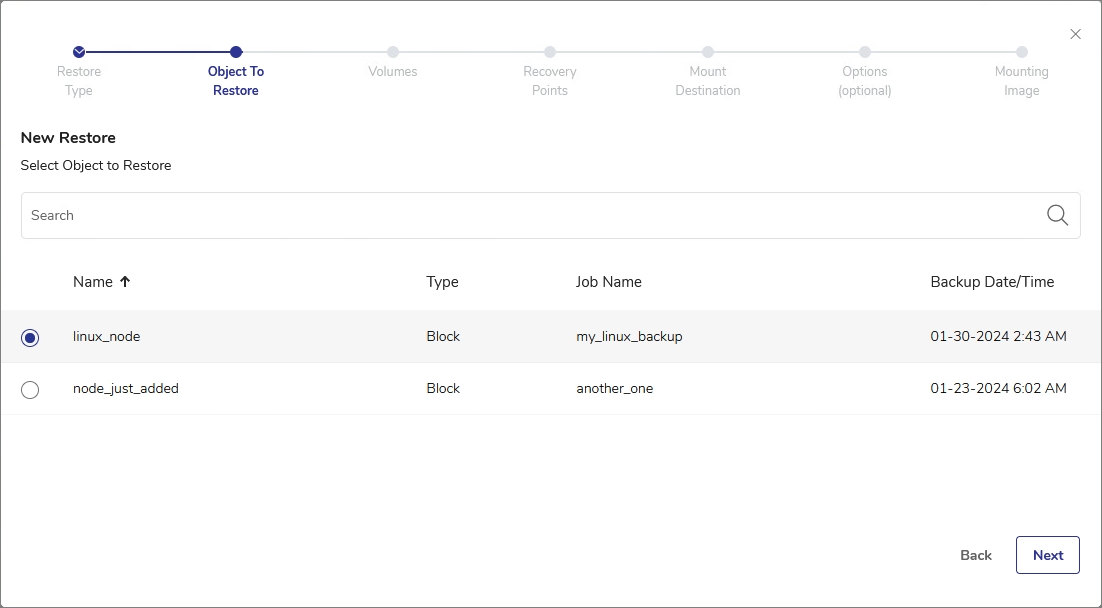
Task: Sort table by Type column
Action: [442, 282]
